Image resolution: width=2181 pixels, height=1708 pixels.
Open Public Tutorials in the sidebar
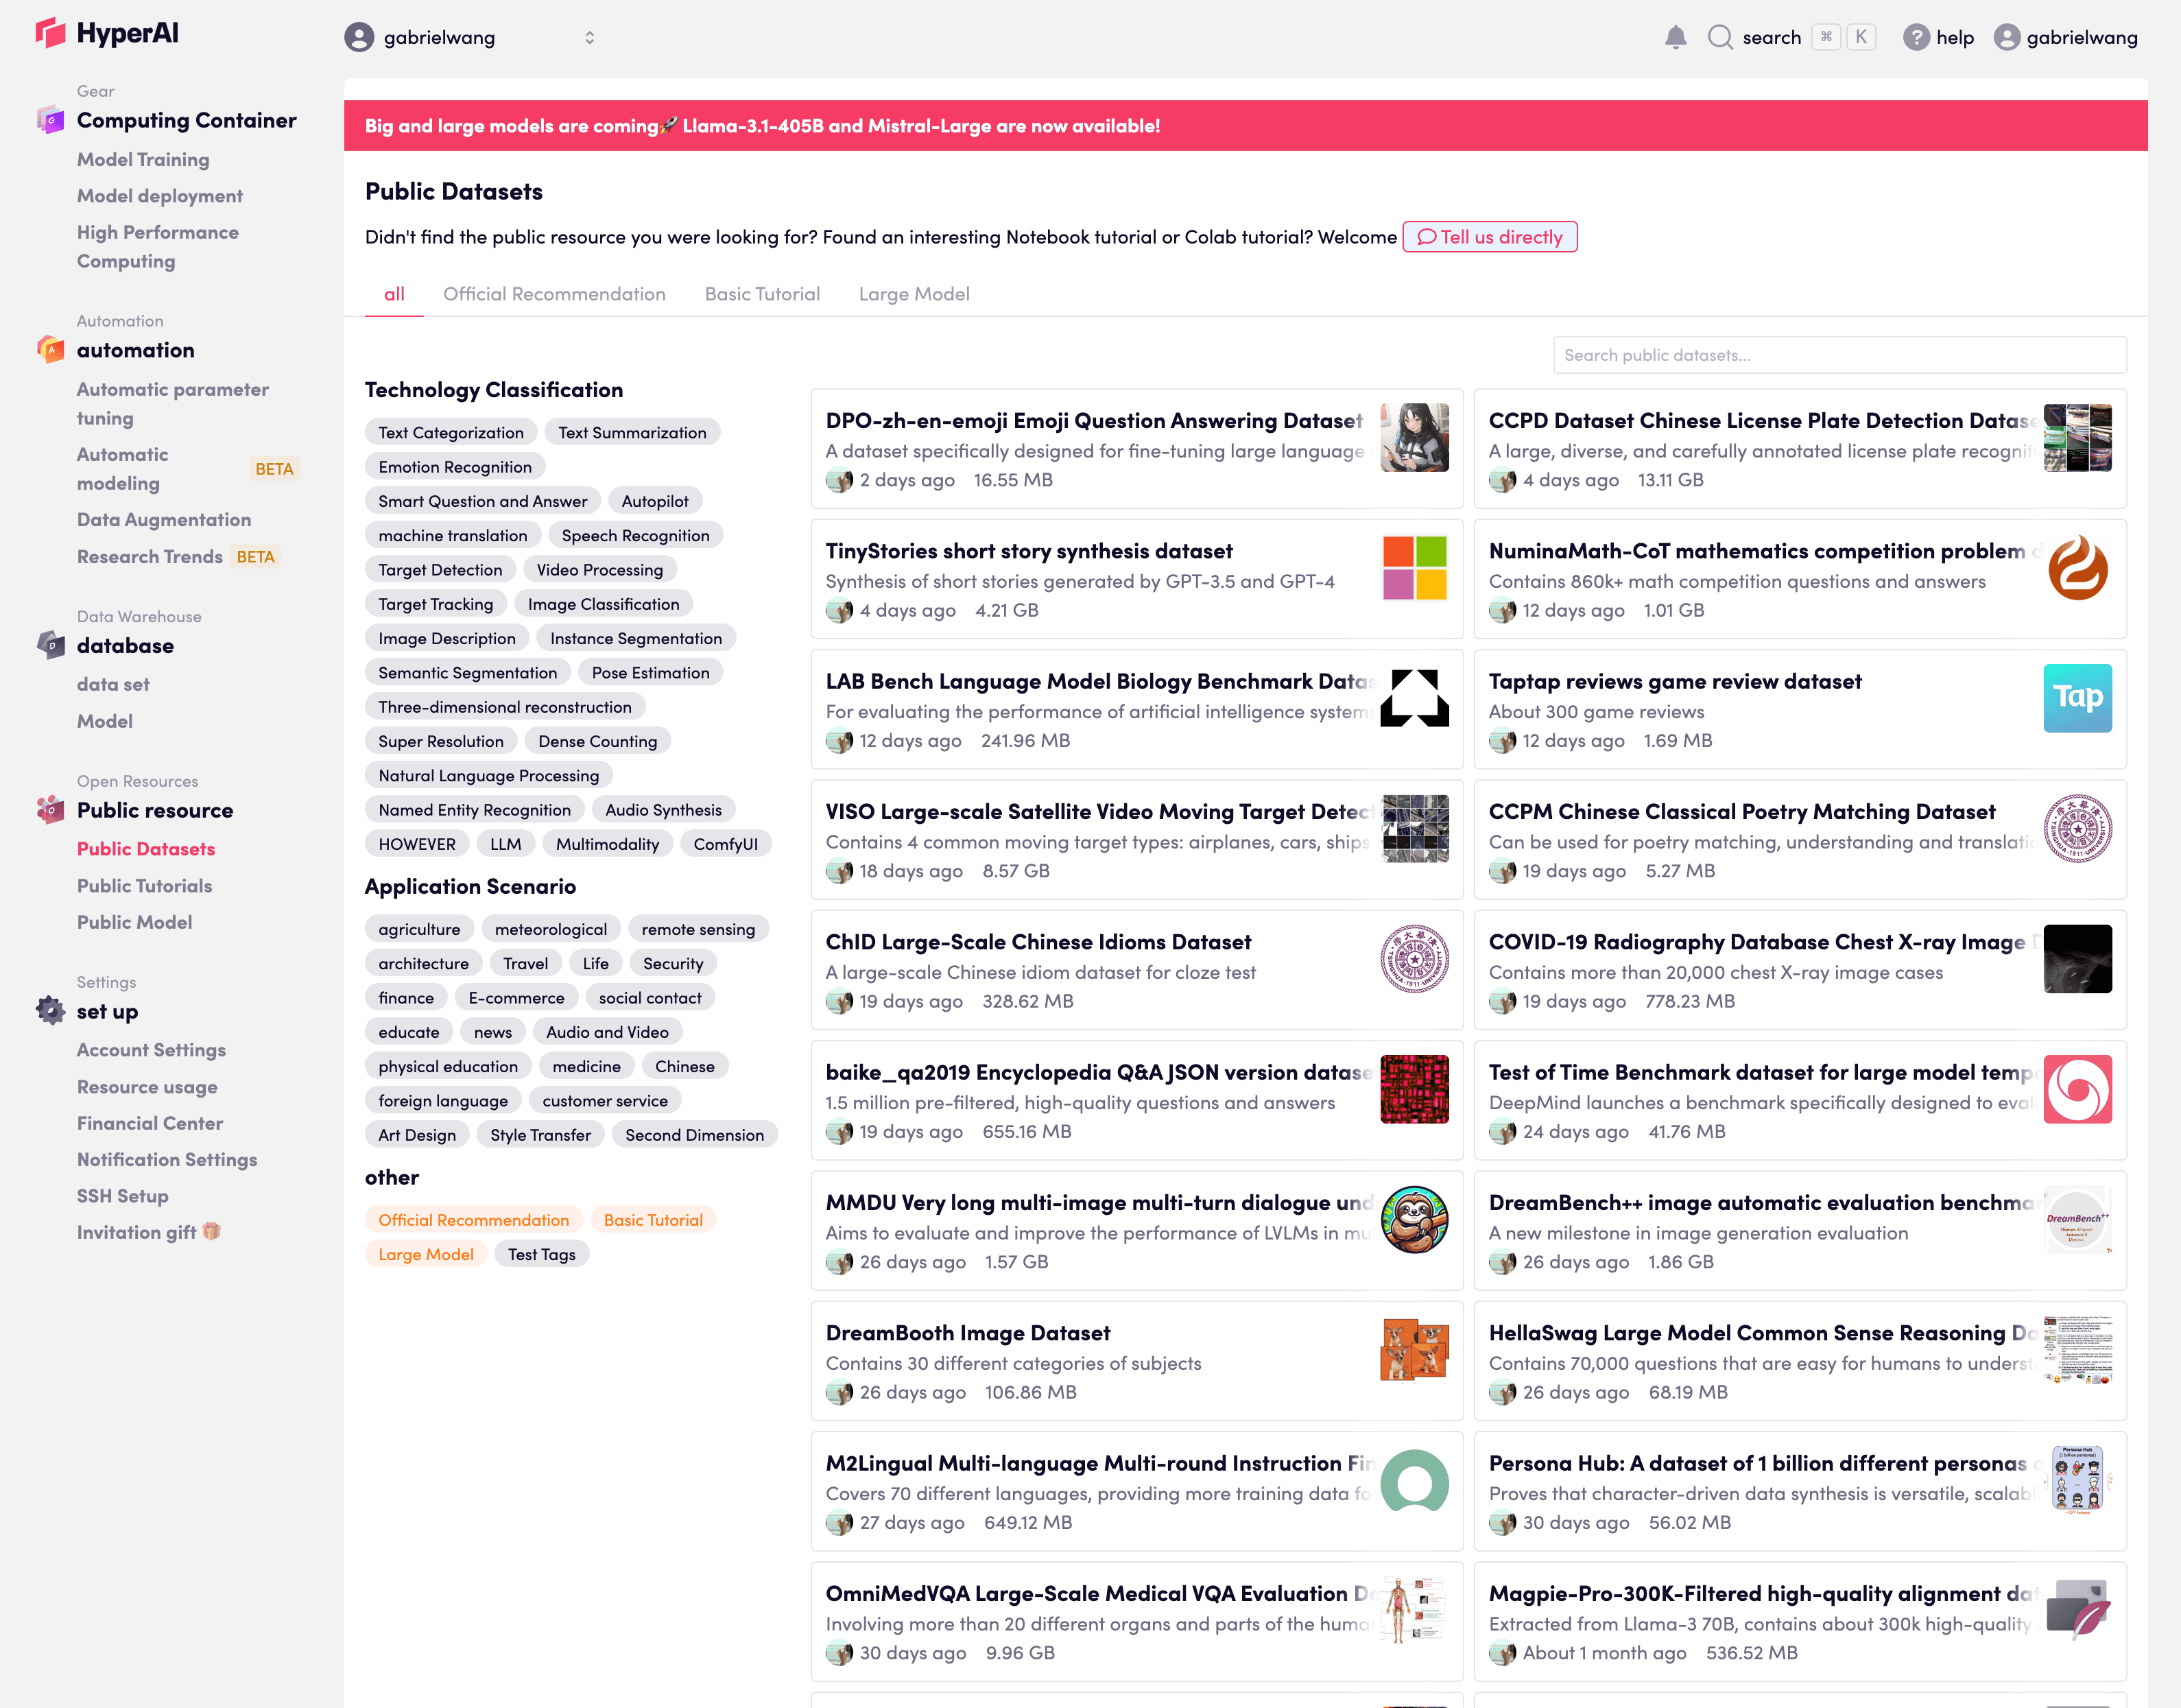tap(144, 885)
